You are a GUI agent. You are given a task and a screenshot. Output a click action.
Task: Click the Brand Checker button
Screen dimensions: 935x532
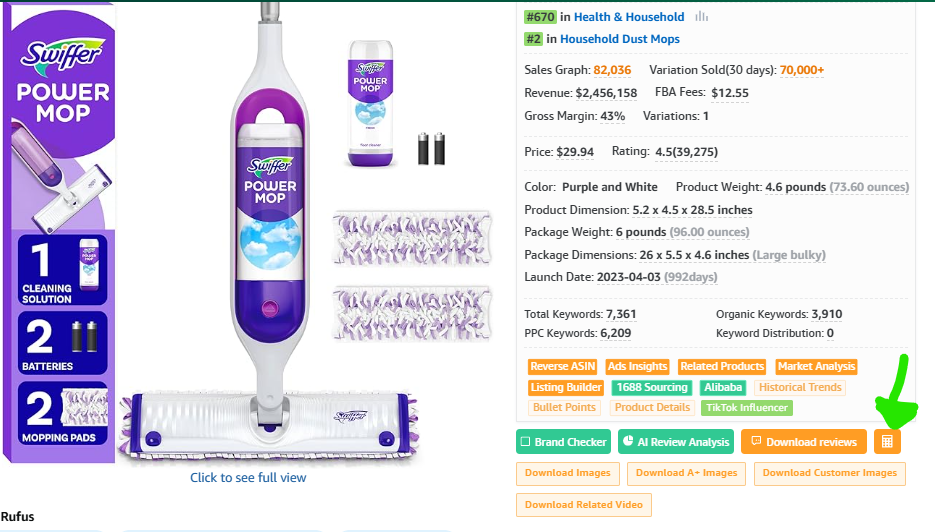(563, 442)
